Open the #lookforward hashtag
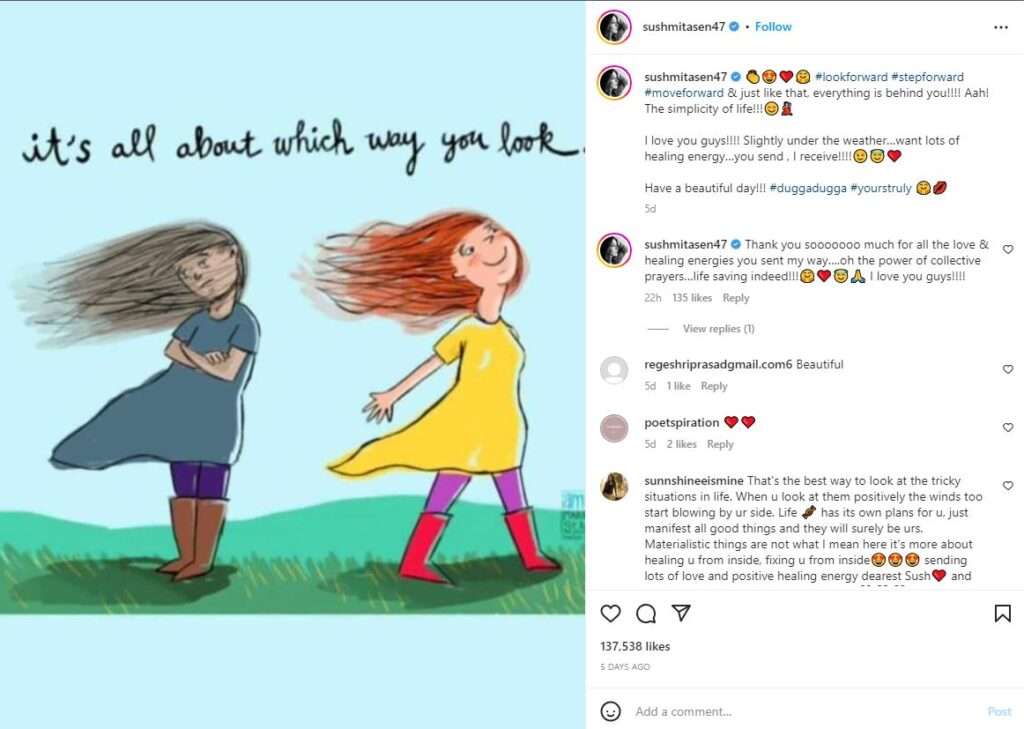The height and width of the screenshot is (729, 1024). (x=851, y=77)
